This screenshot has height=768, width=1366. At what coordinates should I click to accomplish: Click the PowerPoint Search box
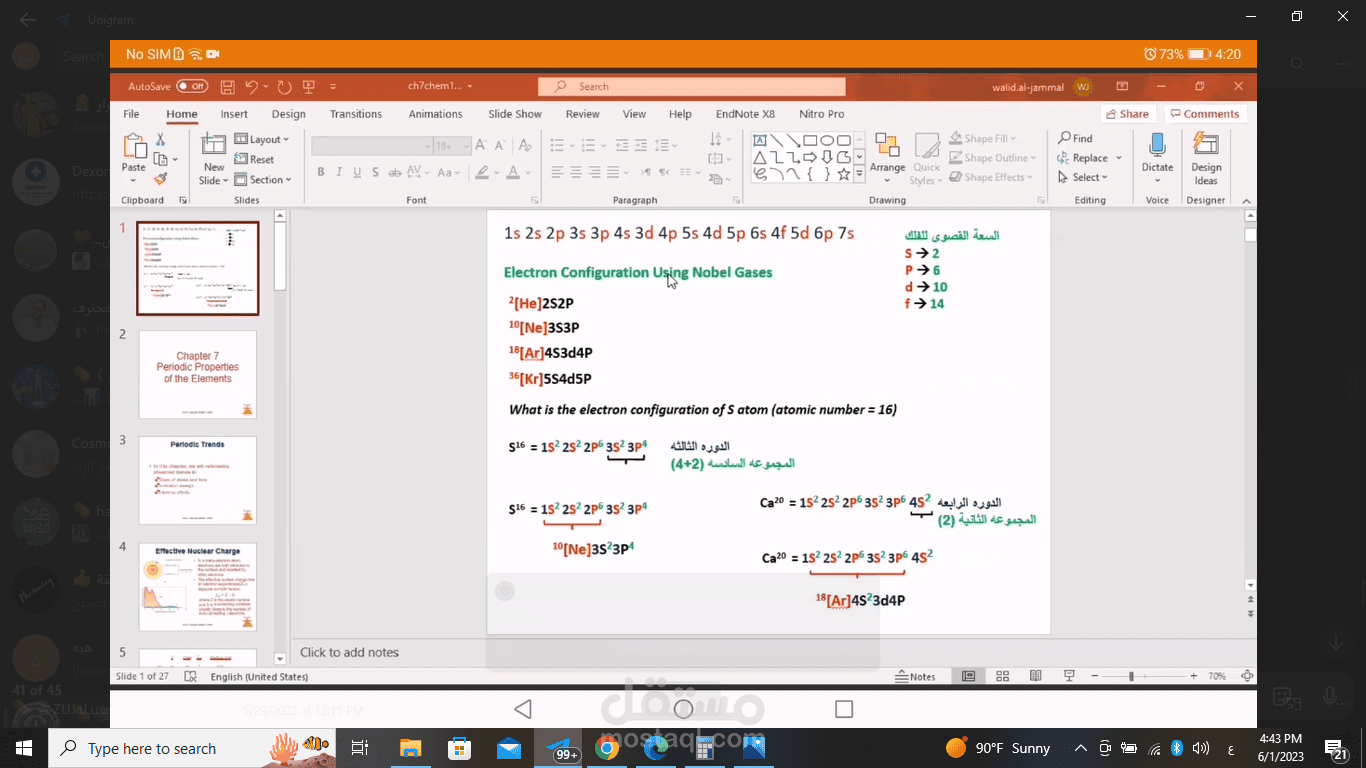[x=691, y=87]
